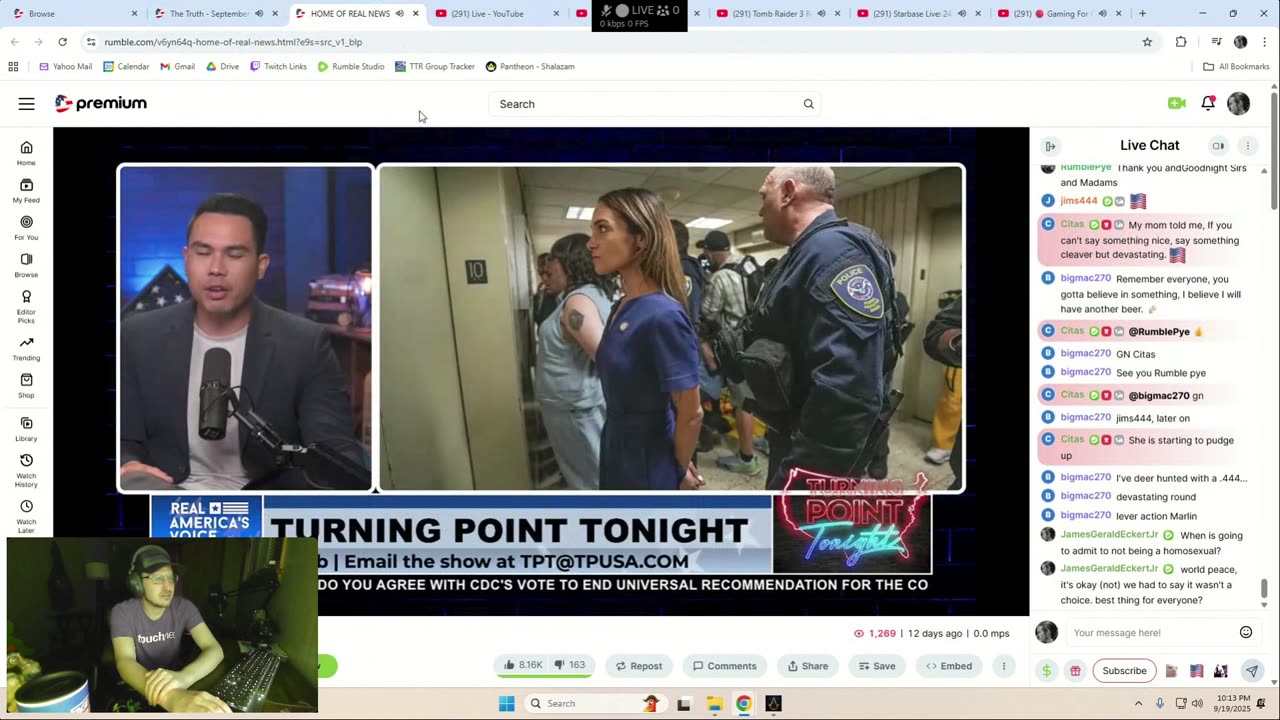The width and height of the screenshot is (1280, 720).
Task: Close the HOME OF REAL NEWS tab
Action: click(x=415, y=14)
